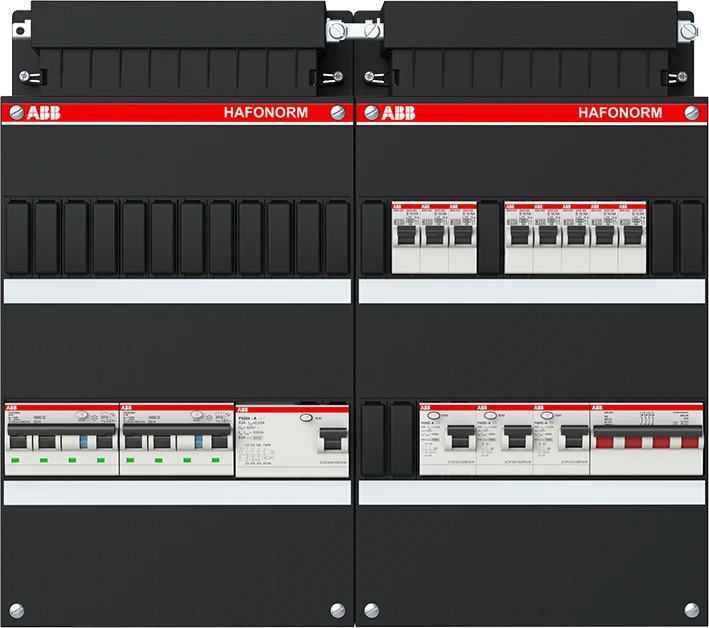
Task: Click the white label strip under upper-left row
Action: 177,291
